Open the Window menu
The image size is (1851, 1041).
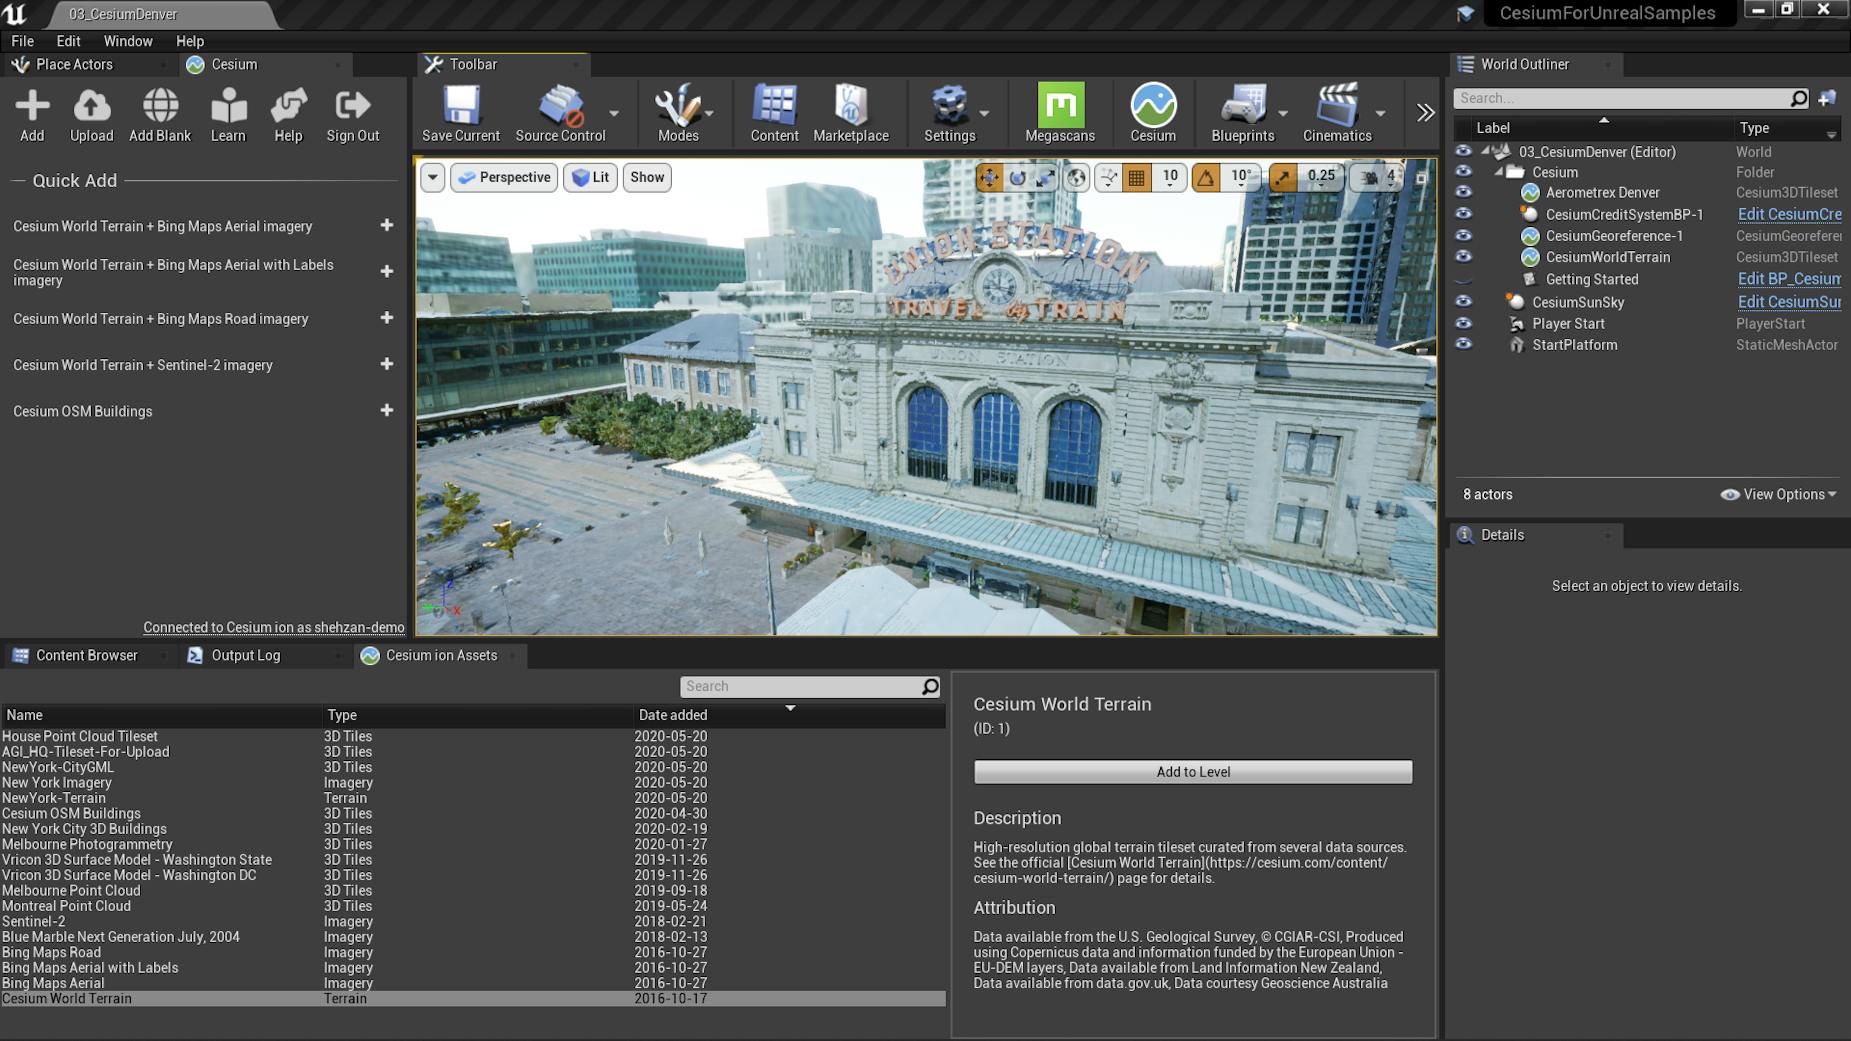[128, 41]
